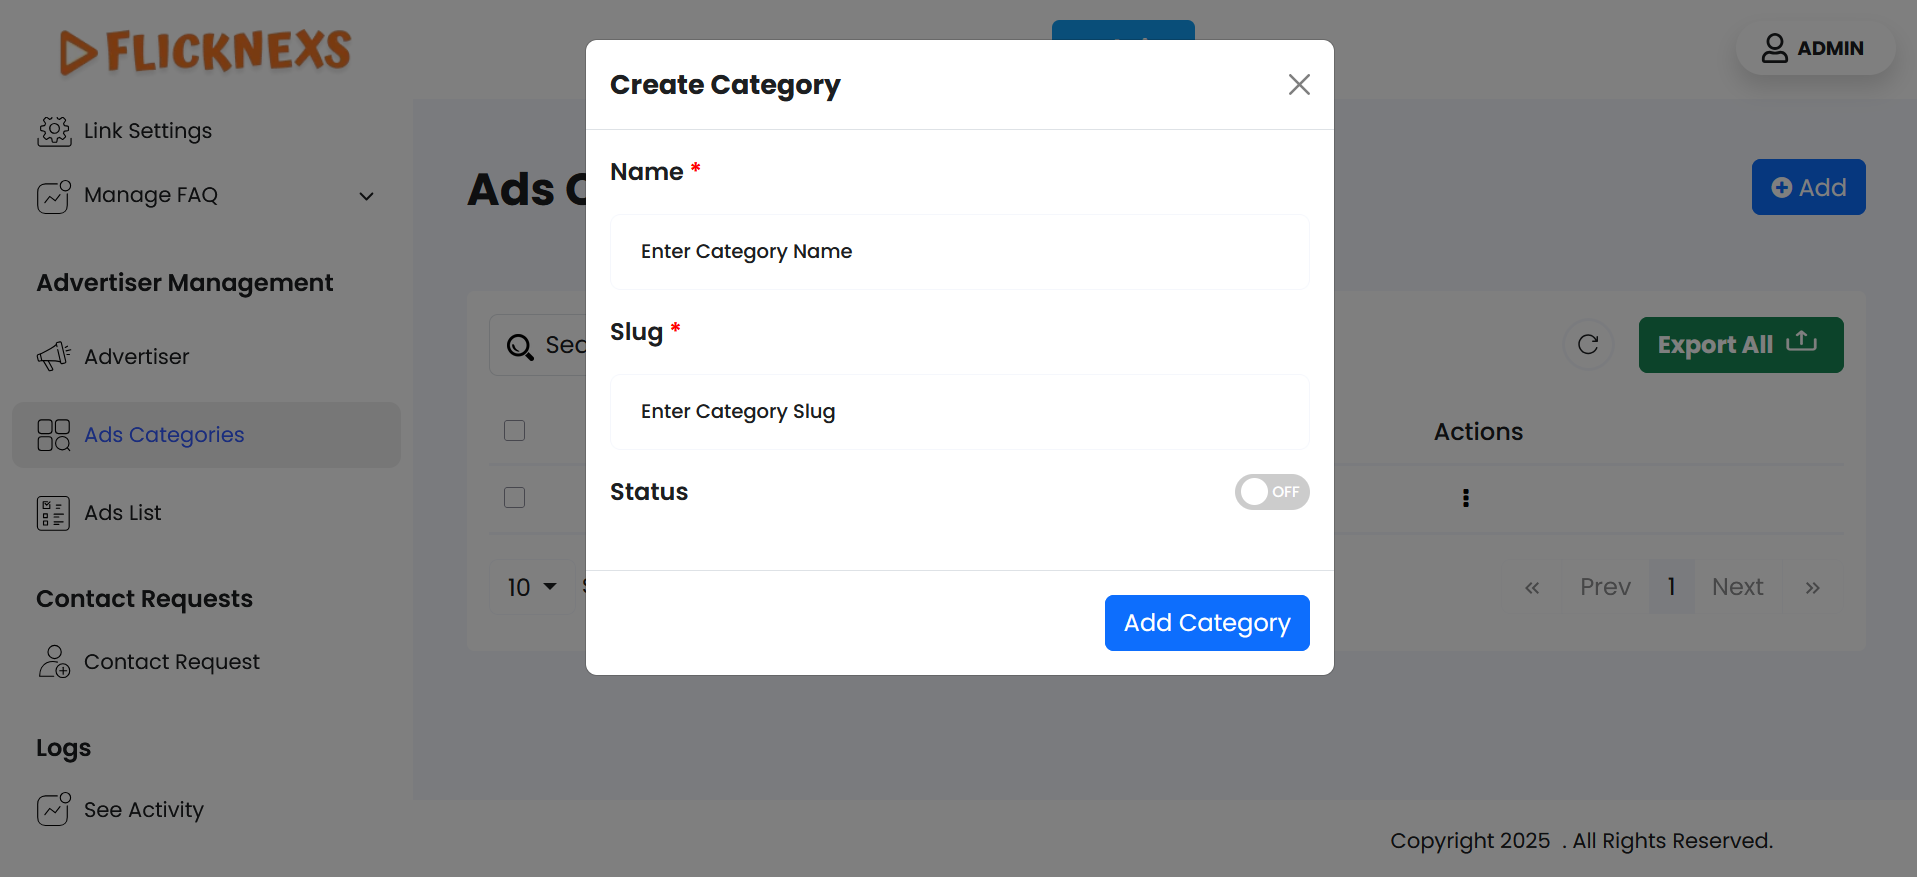Click the Export All button

coord(1740,345)
